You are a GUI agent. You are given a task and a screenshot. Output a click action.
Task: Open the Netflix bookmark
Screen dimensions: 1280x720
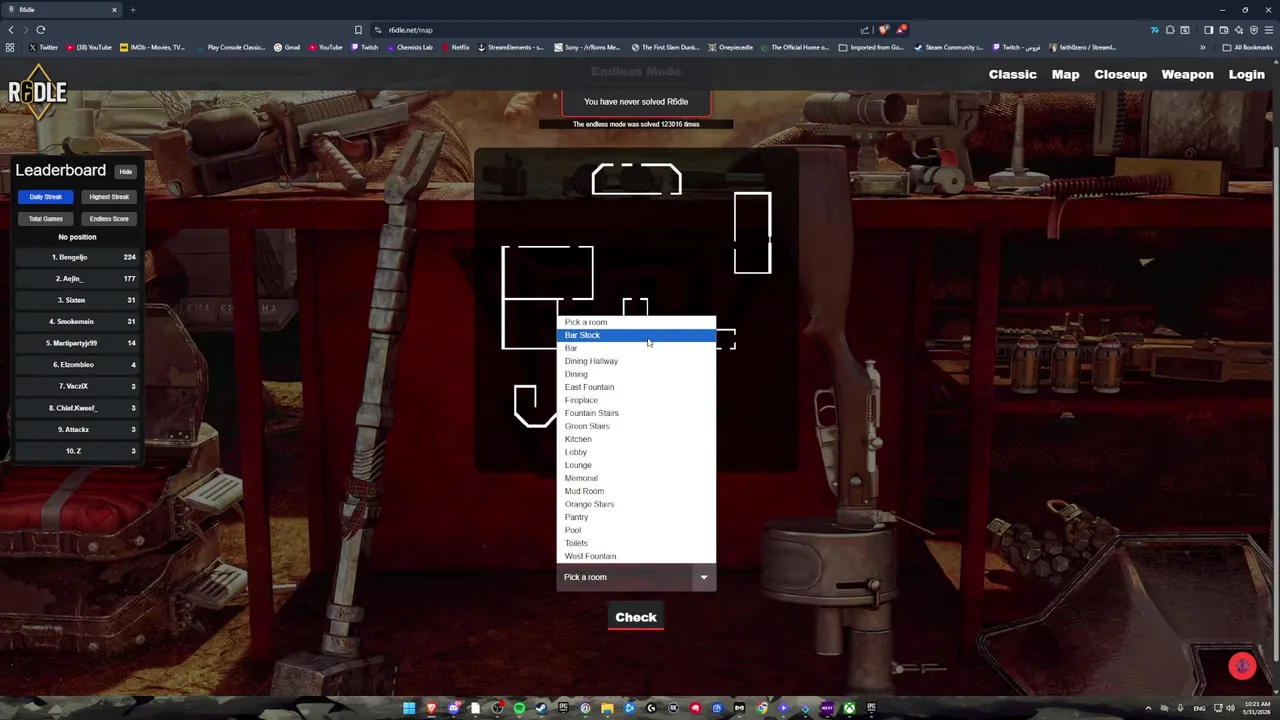coord(455,47)
